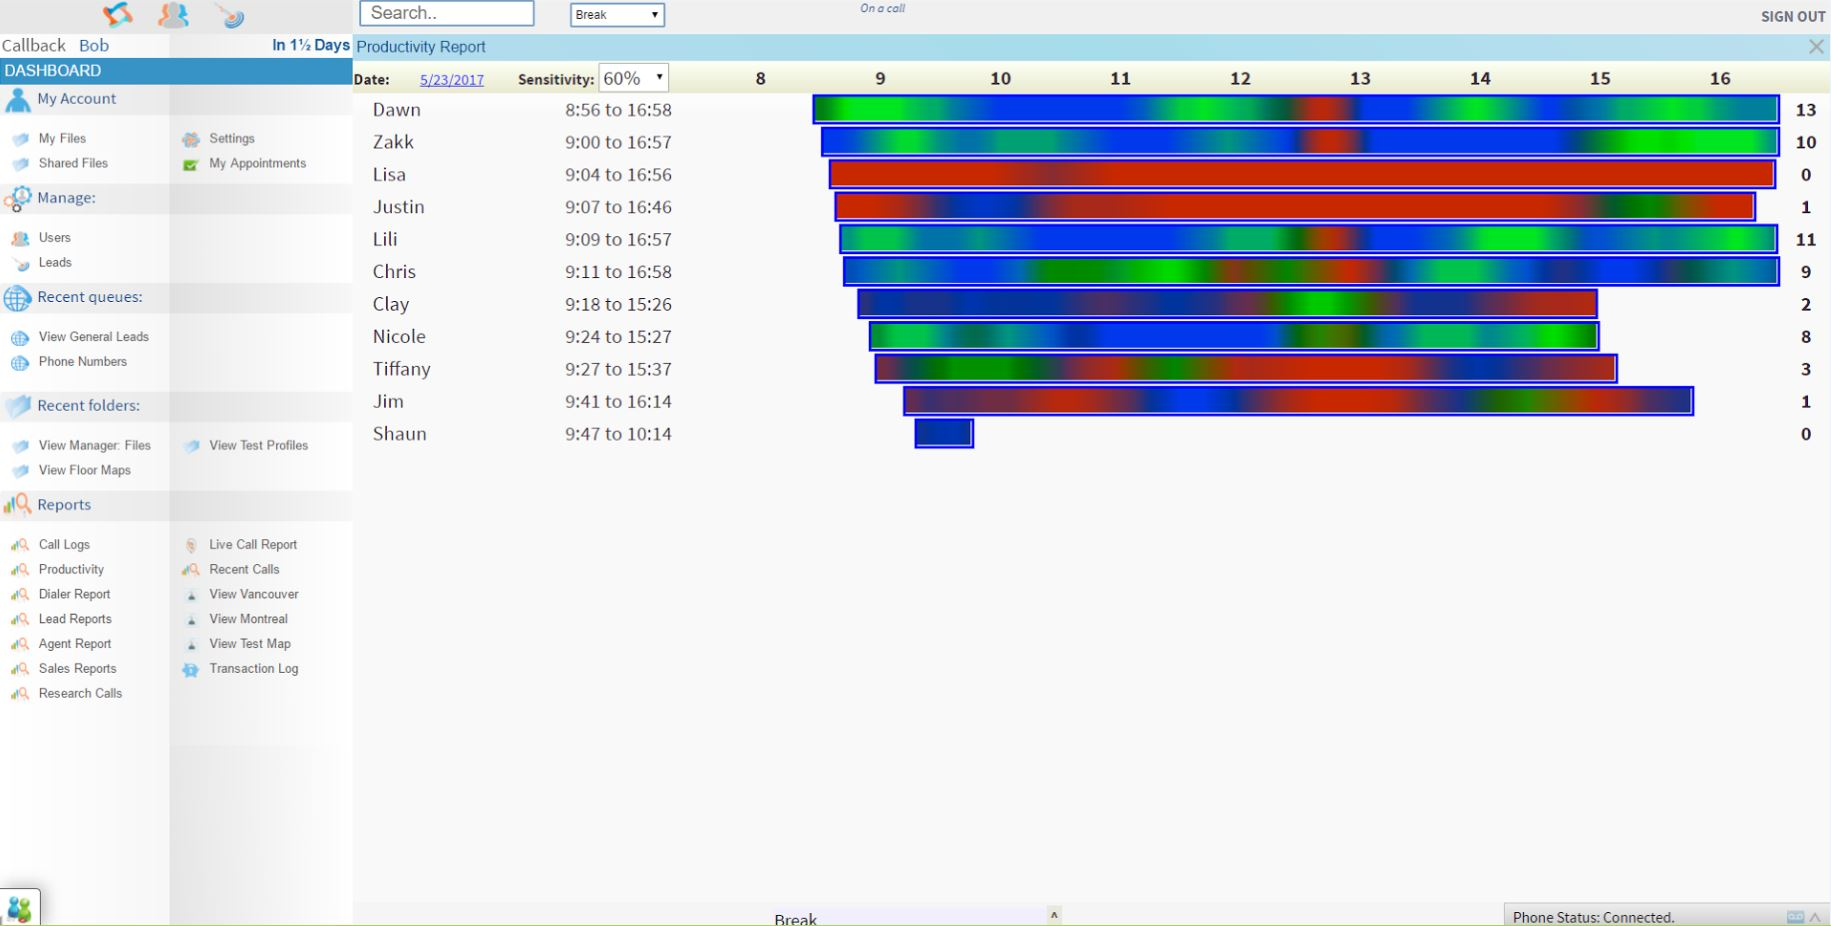Viewport: 1831px width, 926px height.
Task: Click Justin's productivity timeline bar
Action: pos(1295,206)
